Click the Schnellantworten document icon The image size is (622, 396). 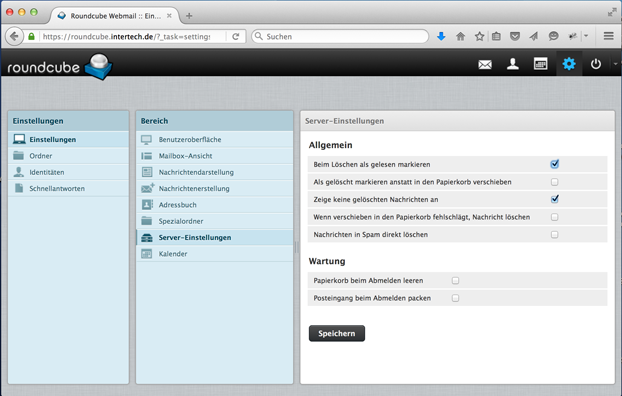click(19, 188)
